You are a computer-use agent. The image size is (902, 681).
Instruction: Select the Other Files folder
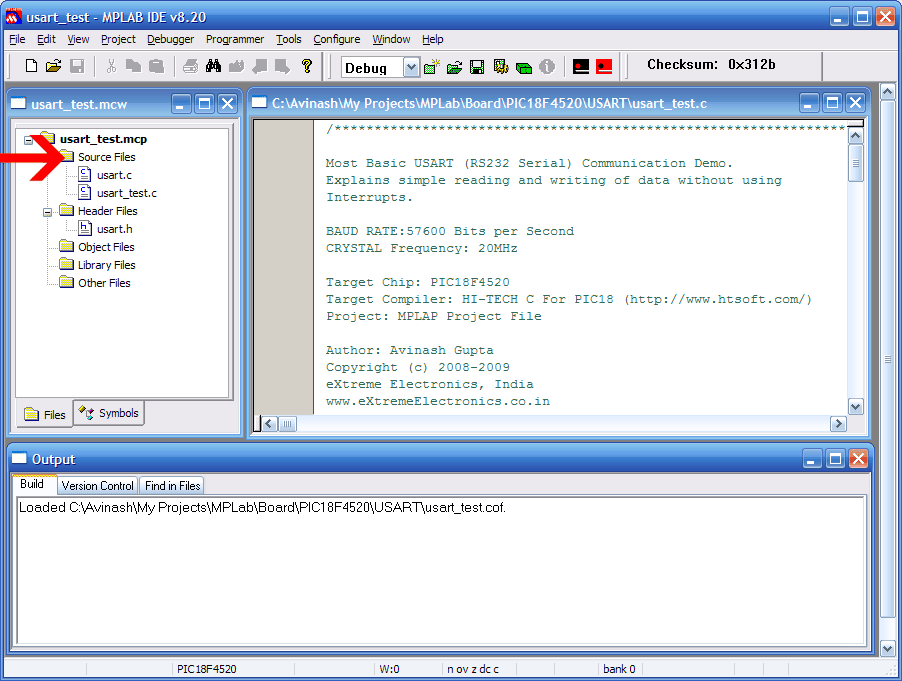coord(104,283)
